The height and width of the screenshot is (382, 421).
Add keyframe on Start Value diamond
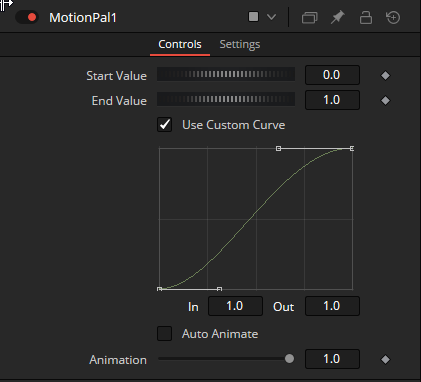[x=385, y=75]
